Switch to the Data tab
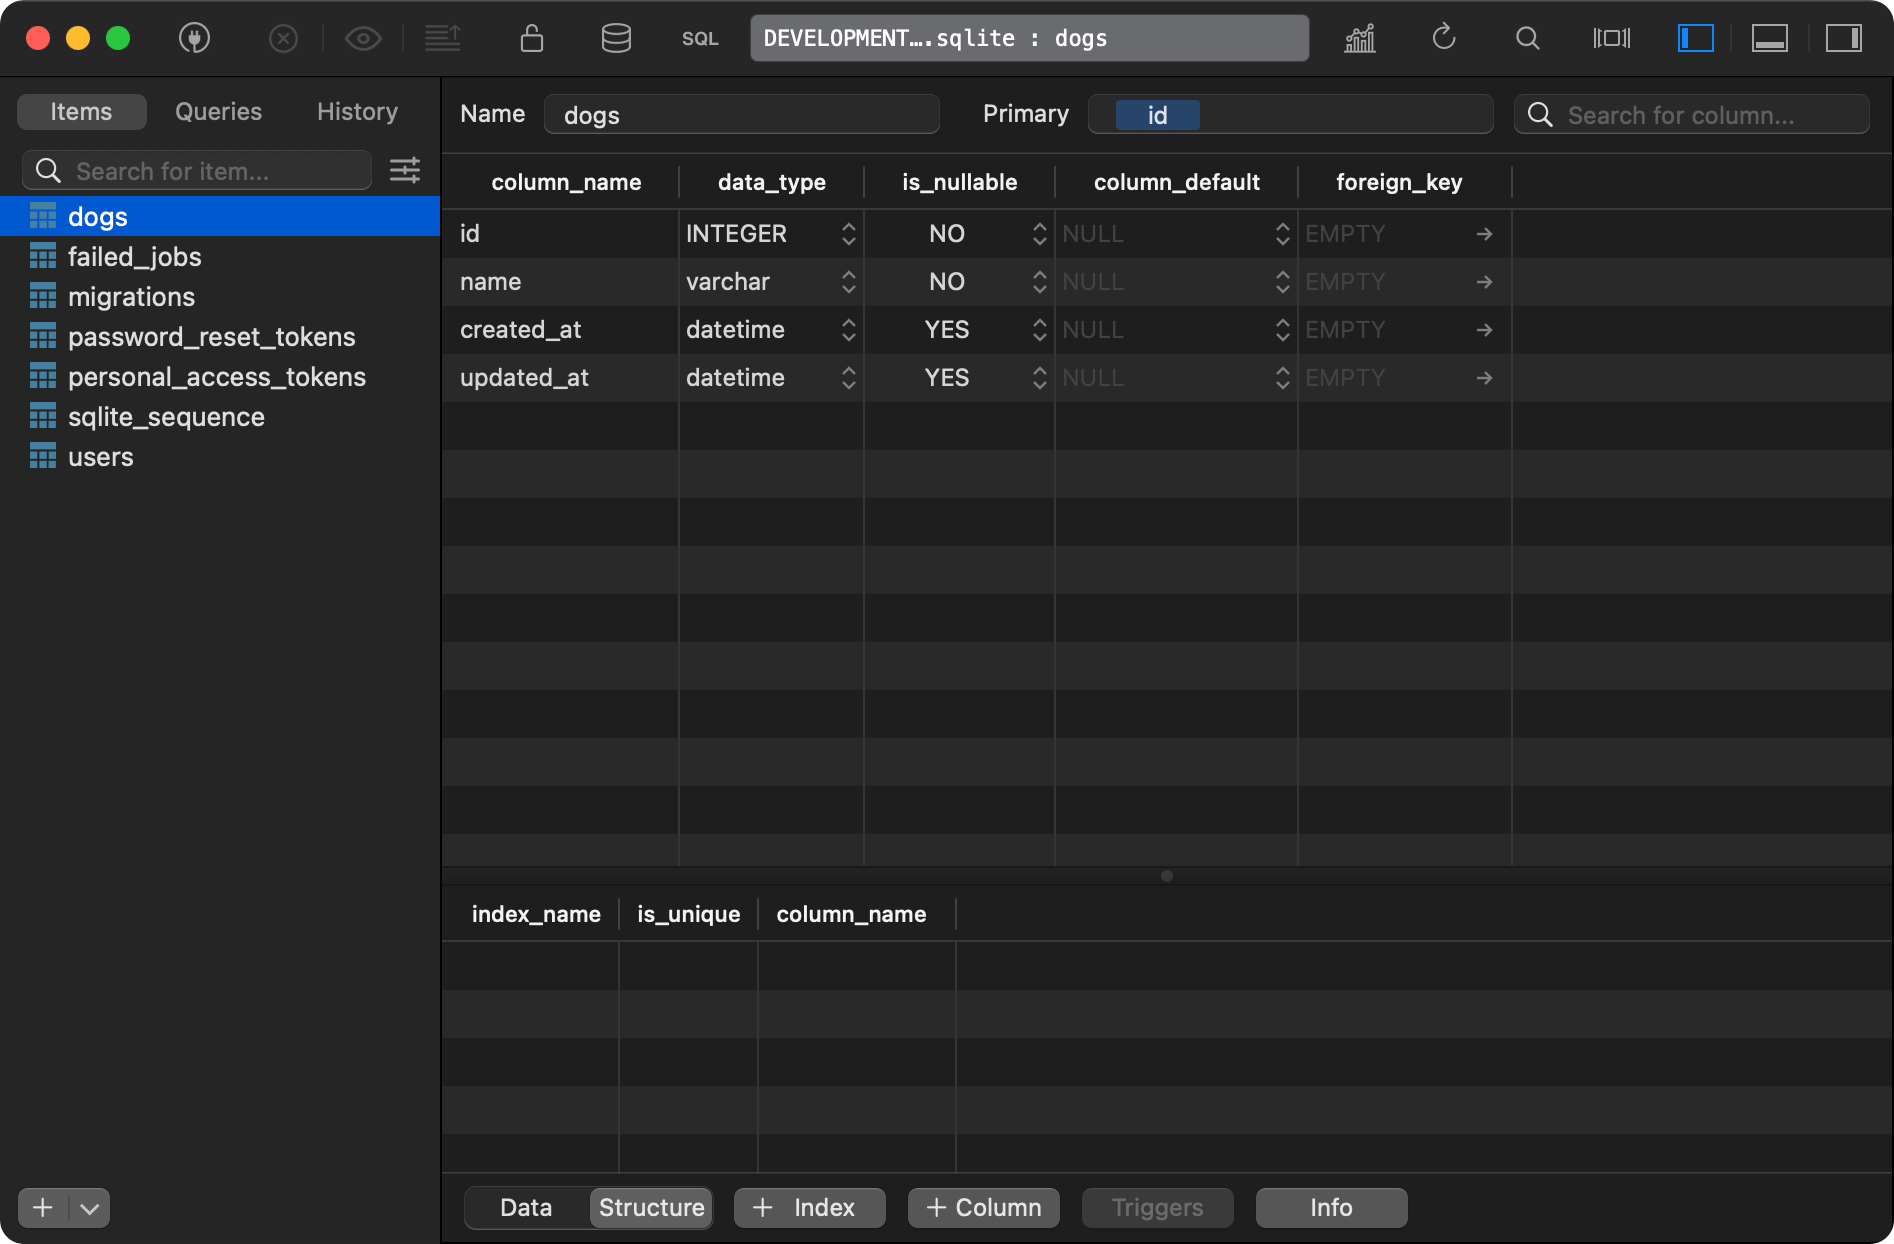 [526, 1208]
